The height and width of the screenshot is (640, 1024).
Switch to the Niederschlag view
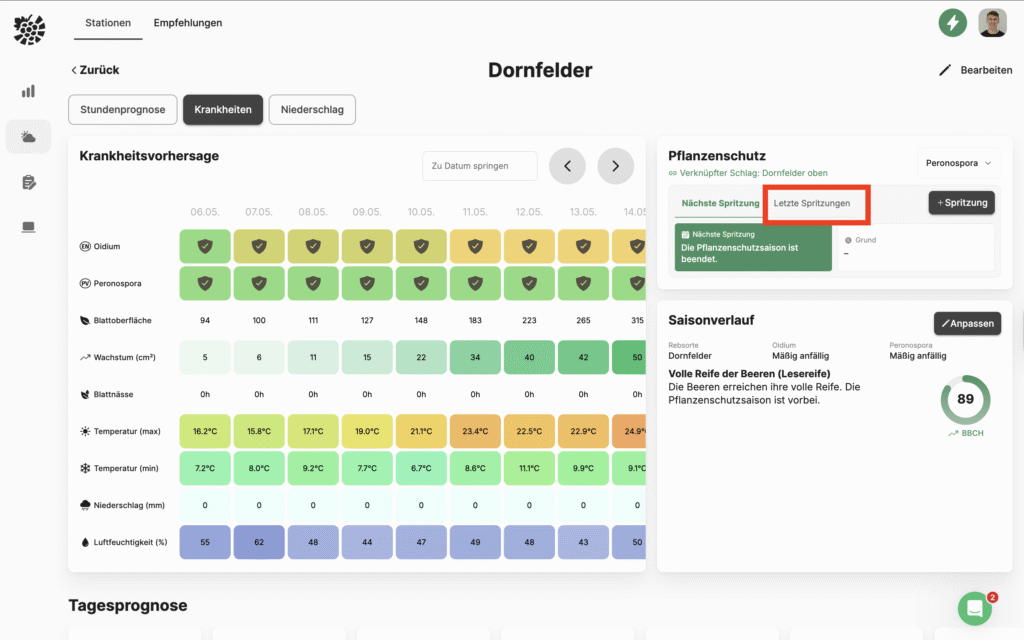(x=312, y=109)
